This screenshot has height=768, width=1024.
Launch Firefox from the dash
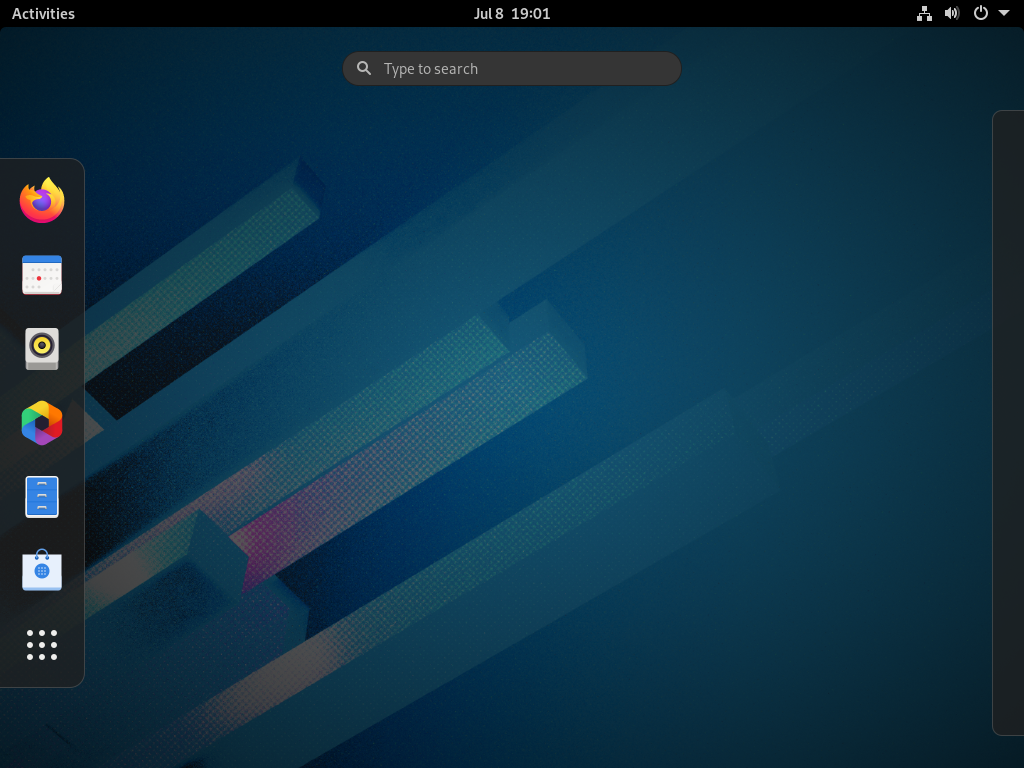coord(42,200)
